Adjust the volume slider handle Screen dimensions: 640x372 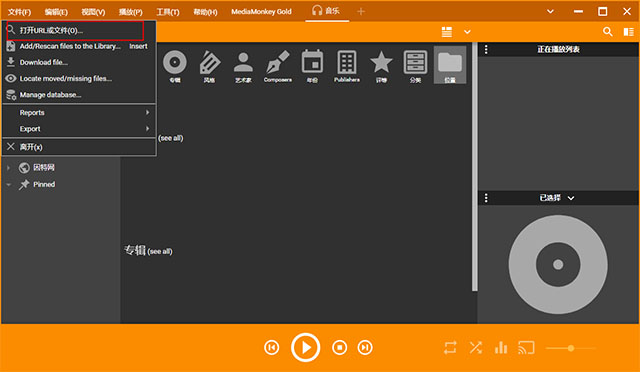(571, 348)
